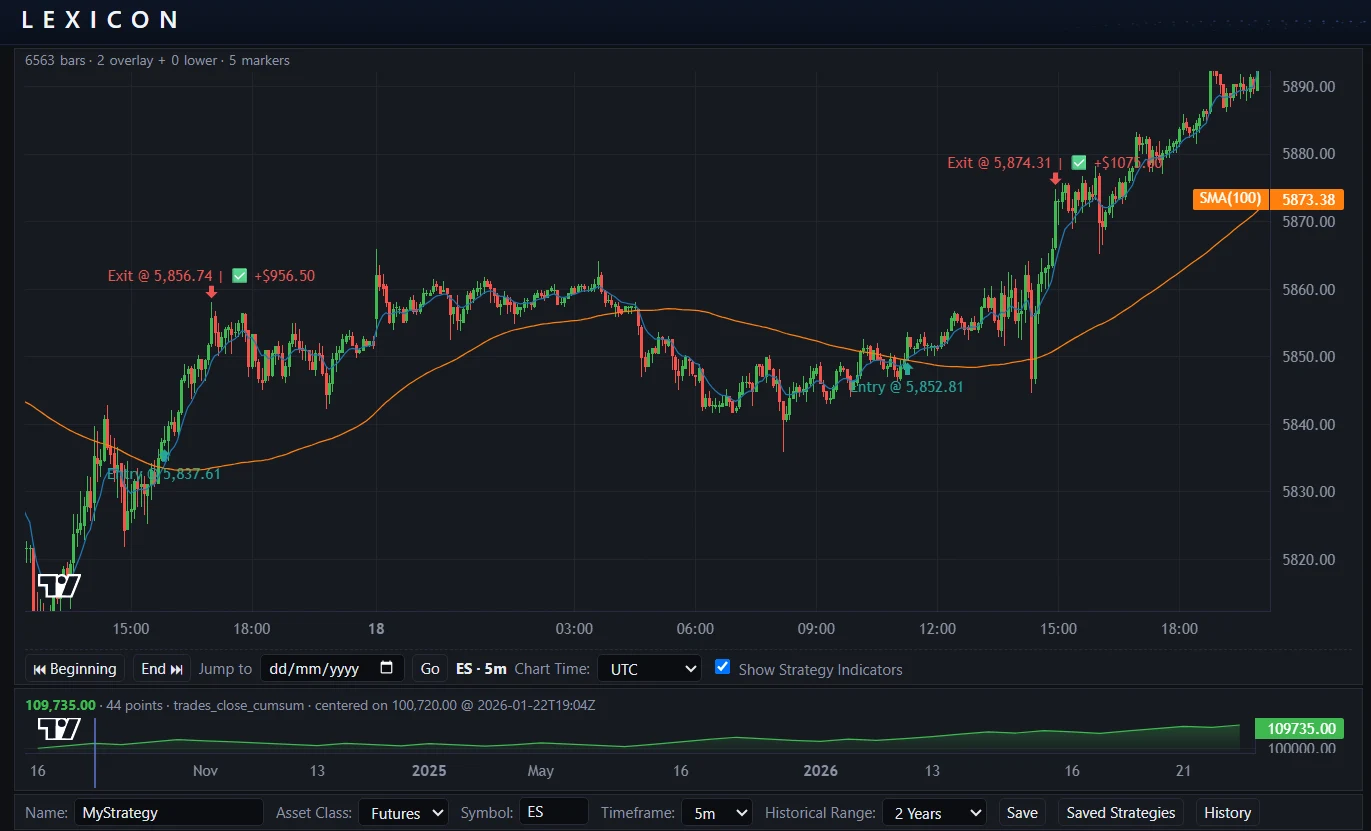Click the Go button
This screenshot has height=831, width=1371.
429,668
